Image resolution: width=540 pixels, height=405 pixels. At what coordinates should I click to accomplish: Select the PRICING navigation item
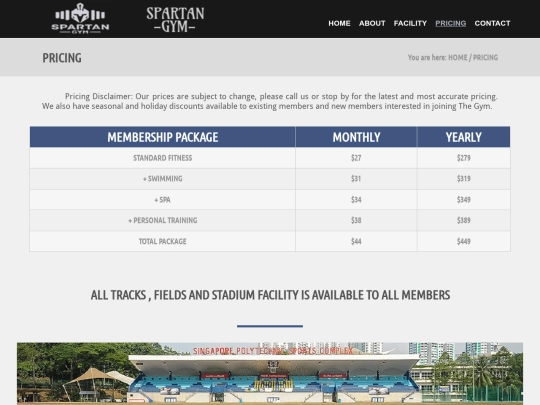coord(450,23)
